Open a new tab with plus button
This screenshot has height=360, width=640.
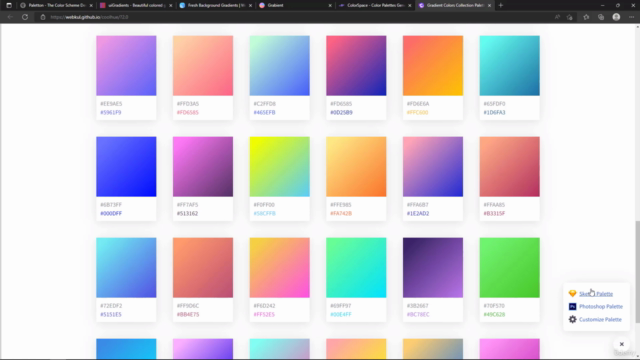pyautogui.click(x=501, y=5)
